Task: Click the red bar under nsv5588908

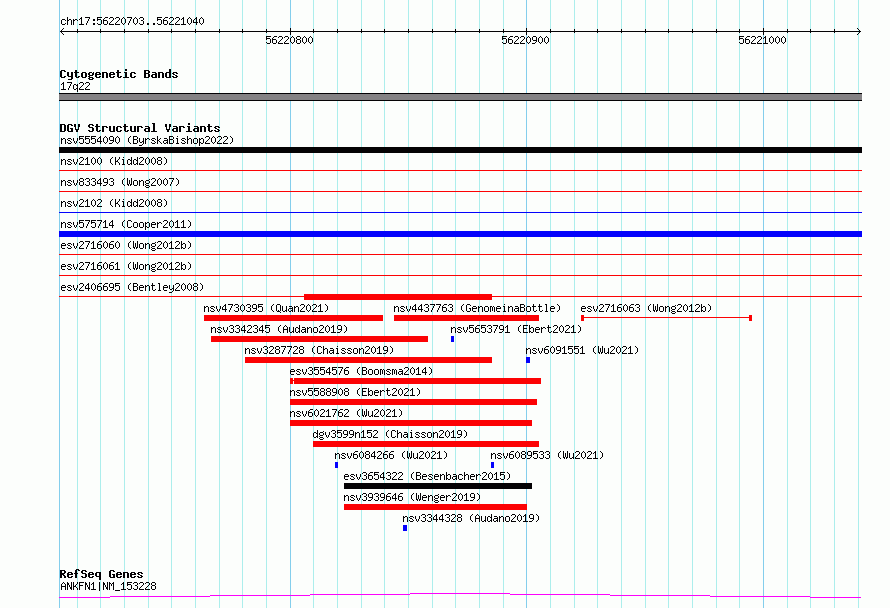Action: coord(413,402)
